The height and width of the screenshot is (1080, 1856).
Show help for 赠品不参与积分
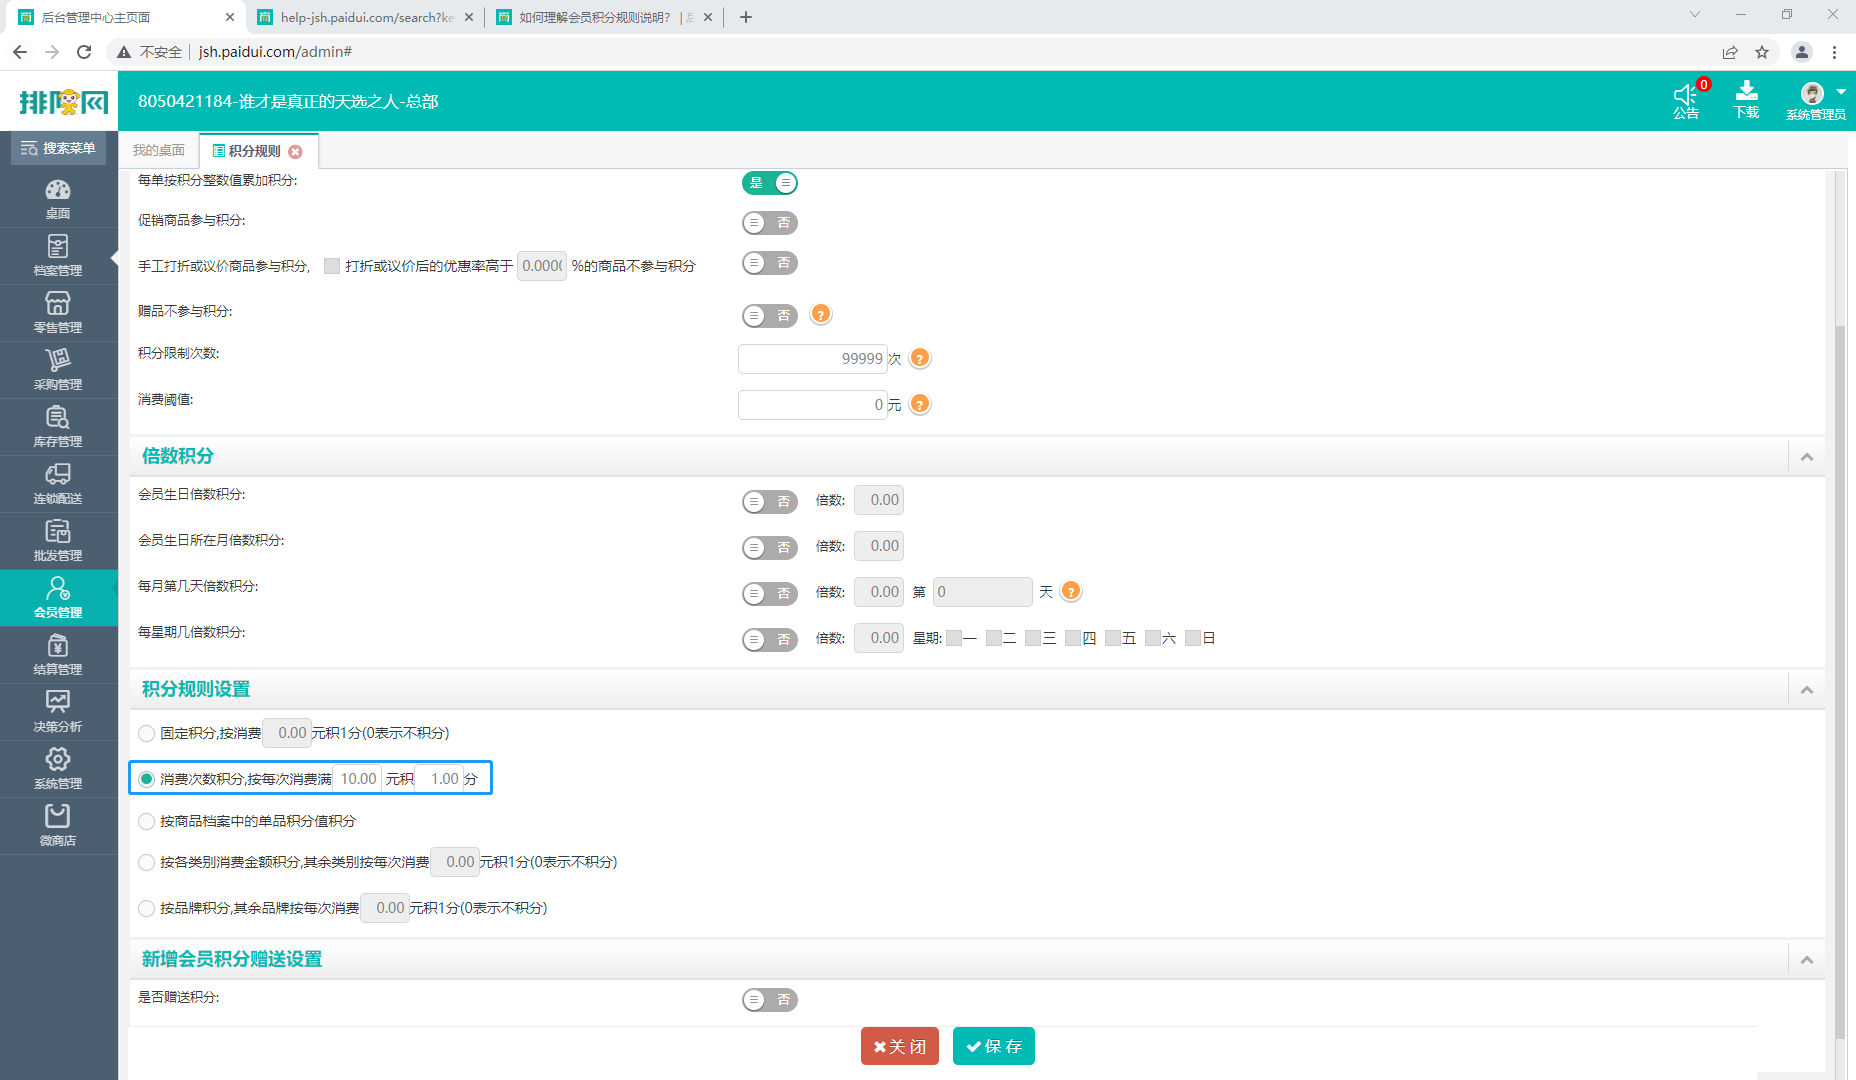point(821,314)
